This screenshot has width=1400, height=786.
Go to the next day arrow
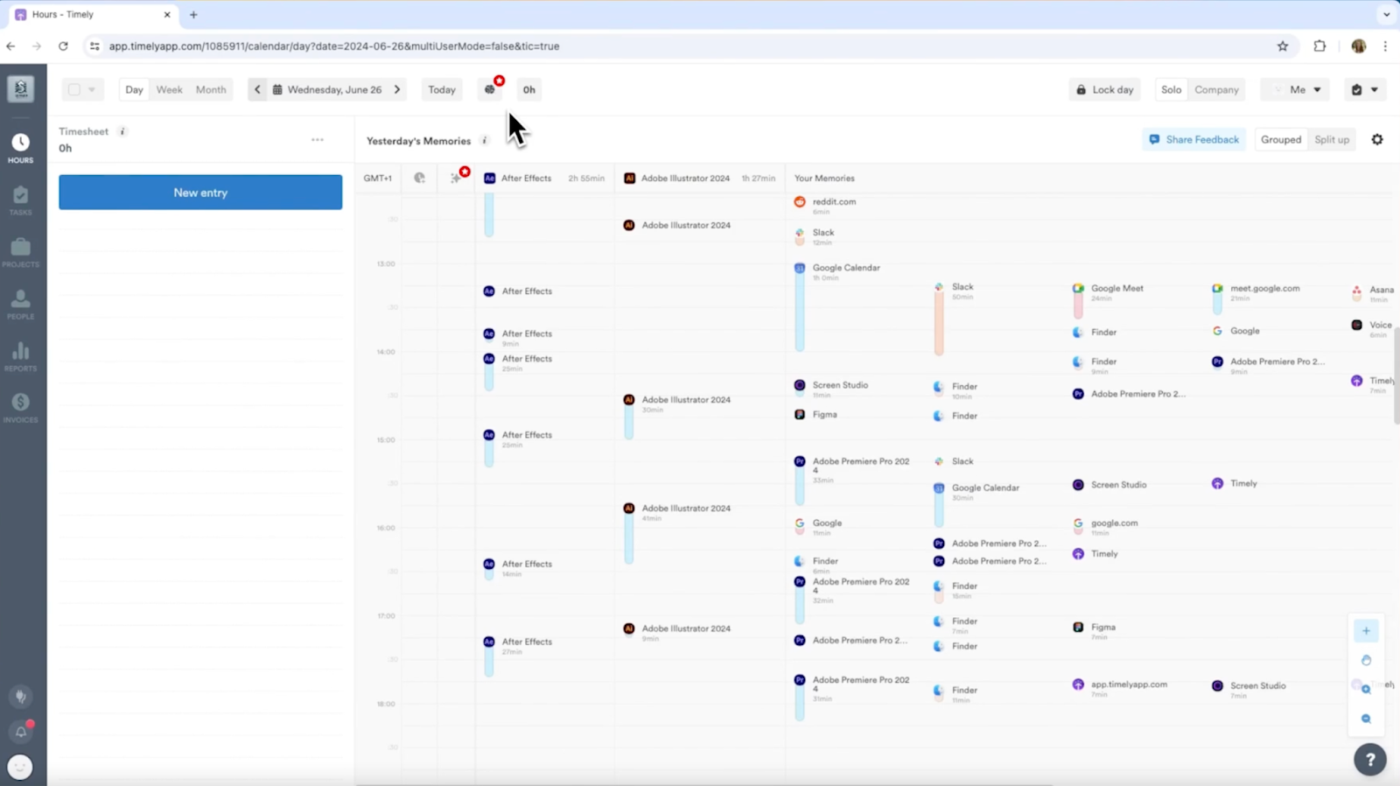coord(397,90)
